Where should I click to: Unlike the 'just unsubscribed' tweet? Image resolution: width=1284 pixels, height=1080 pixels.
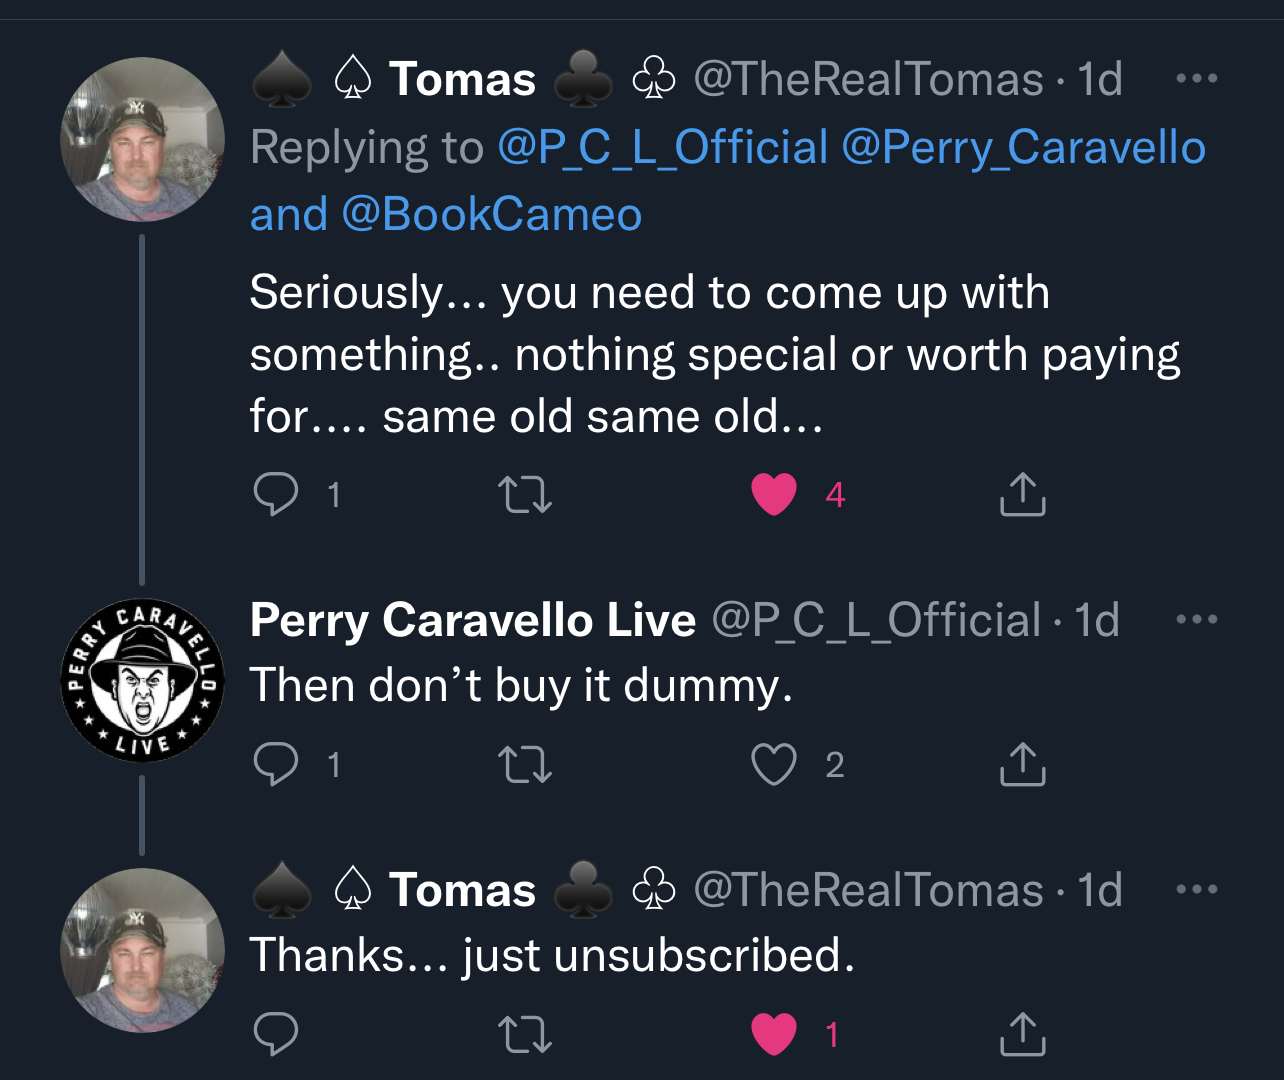[774, 1035]
